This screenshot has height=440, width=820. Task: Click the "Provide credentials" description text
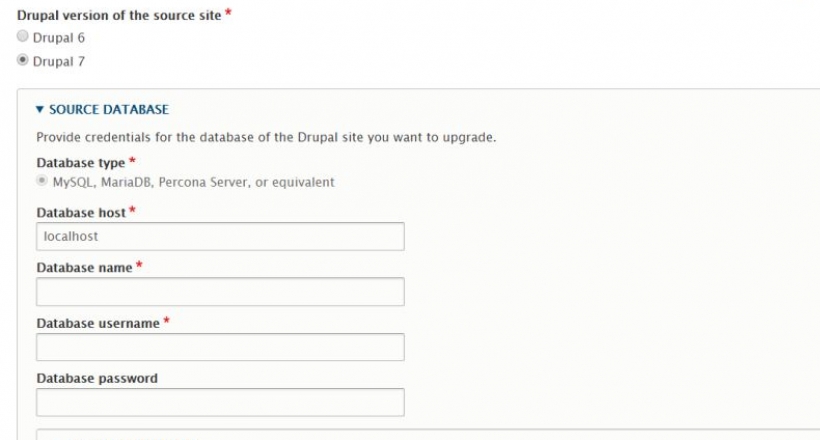click(266, 137)
